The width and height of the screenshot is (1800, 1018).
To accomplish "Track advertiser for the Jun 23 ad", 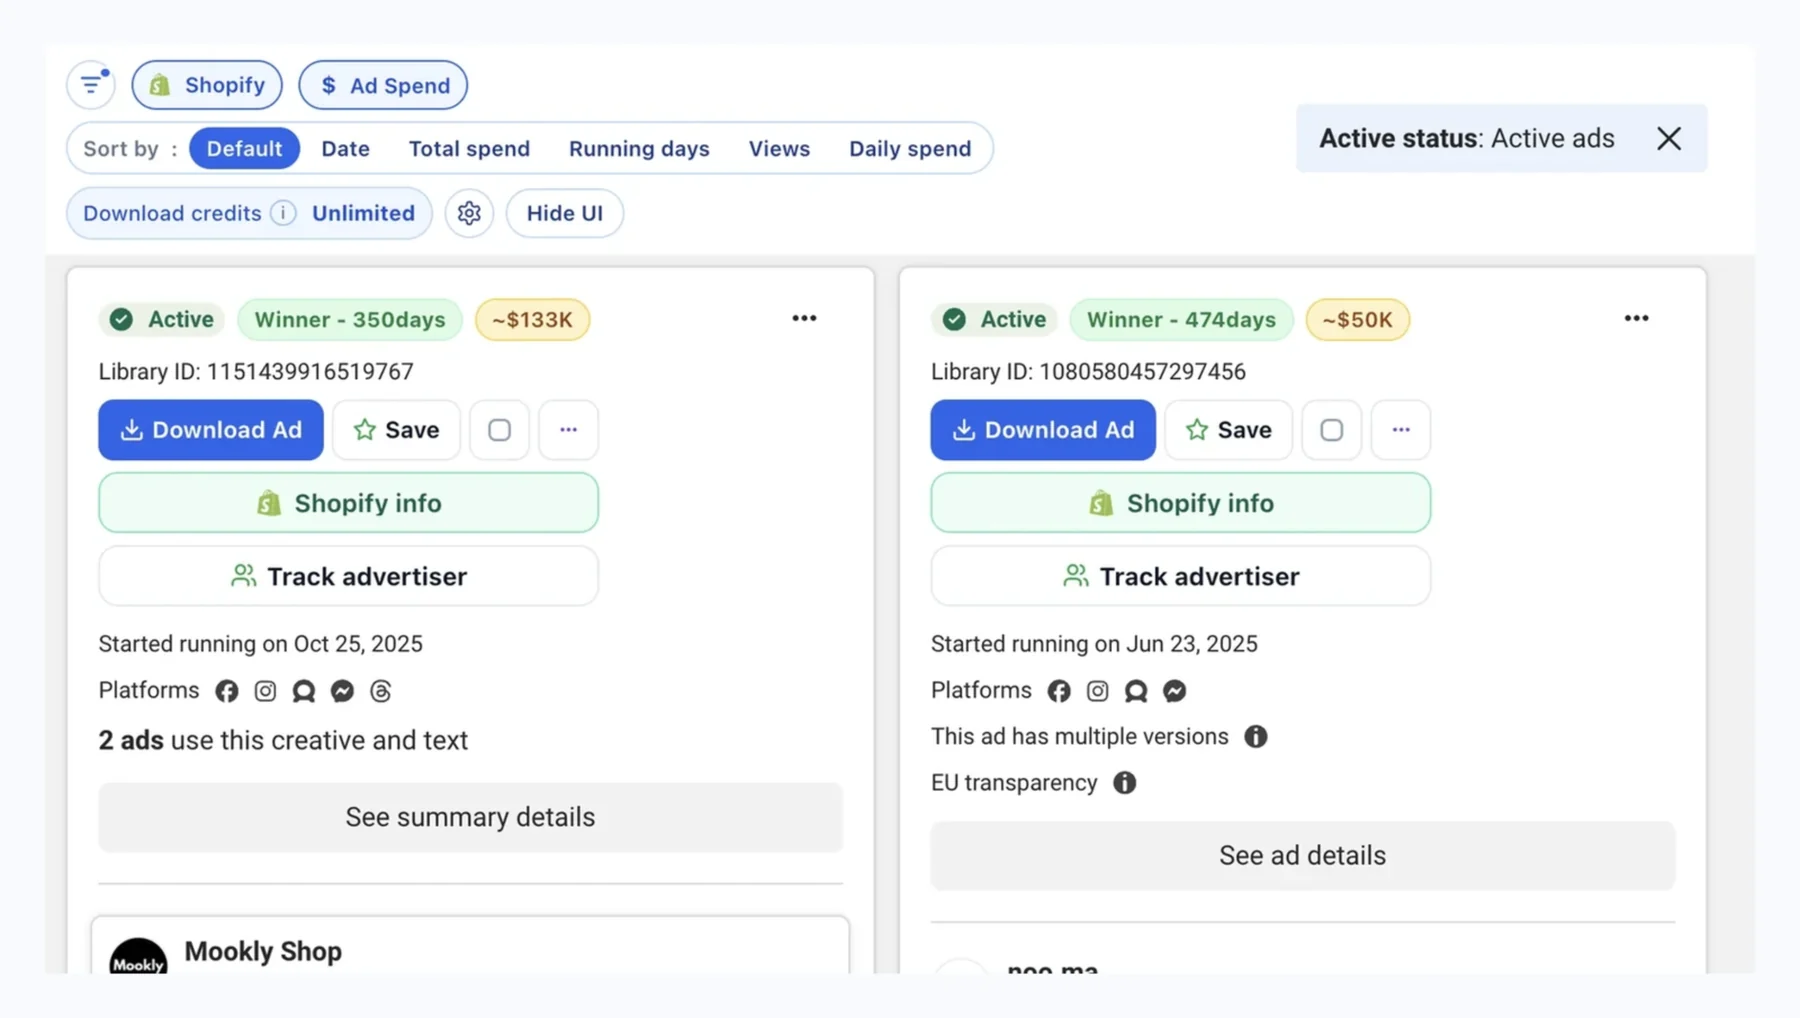I will tap(1181, 576).
